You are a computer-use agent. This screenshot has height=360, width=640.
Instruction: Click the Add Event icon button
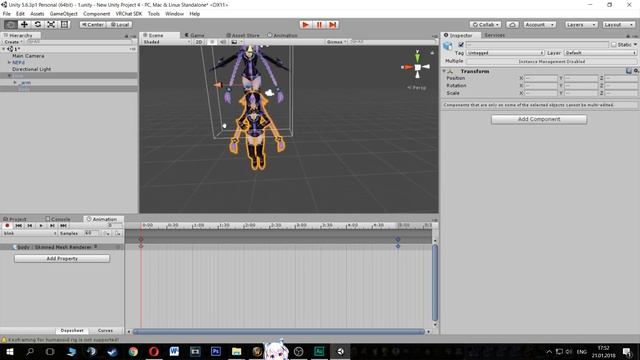[x=118, y=233]
